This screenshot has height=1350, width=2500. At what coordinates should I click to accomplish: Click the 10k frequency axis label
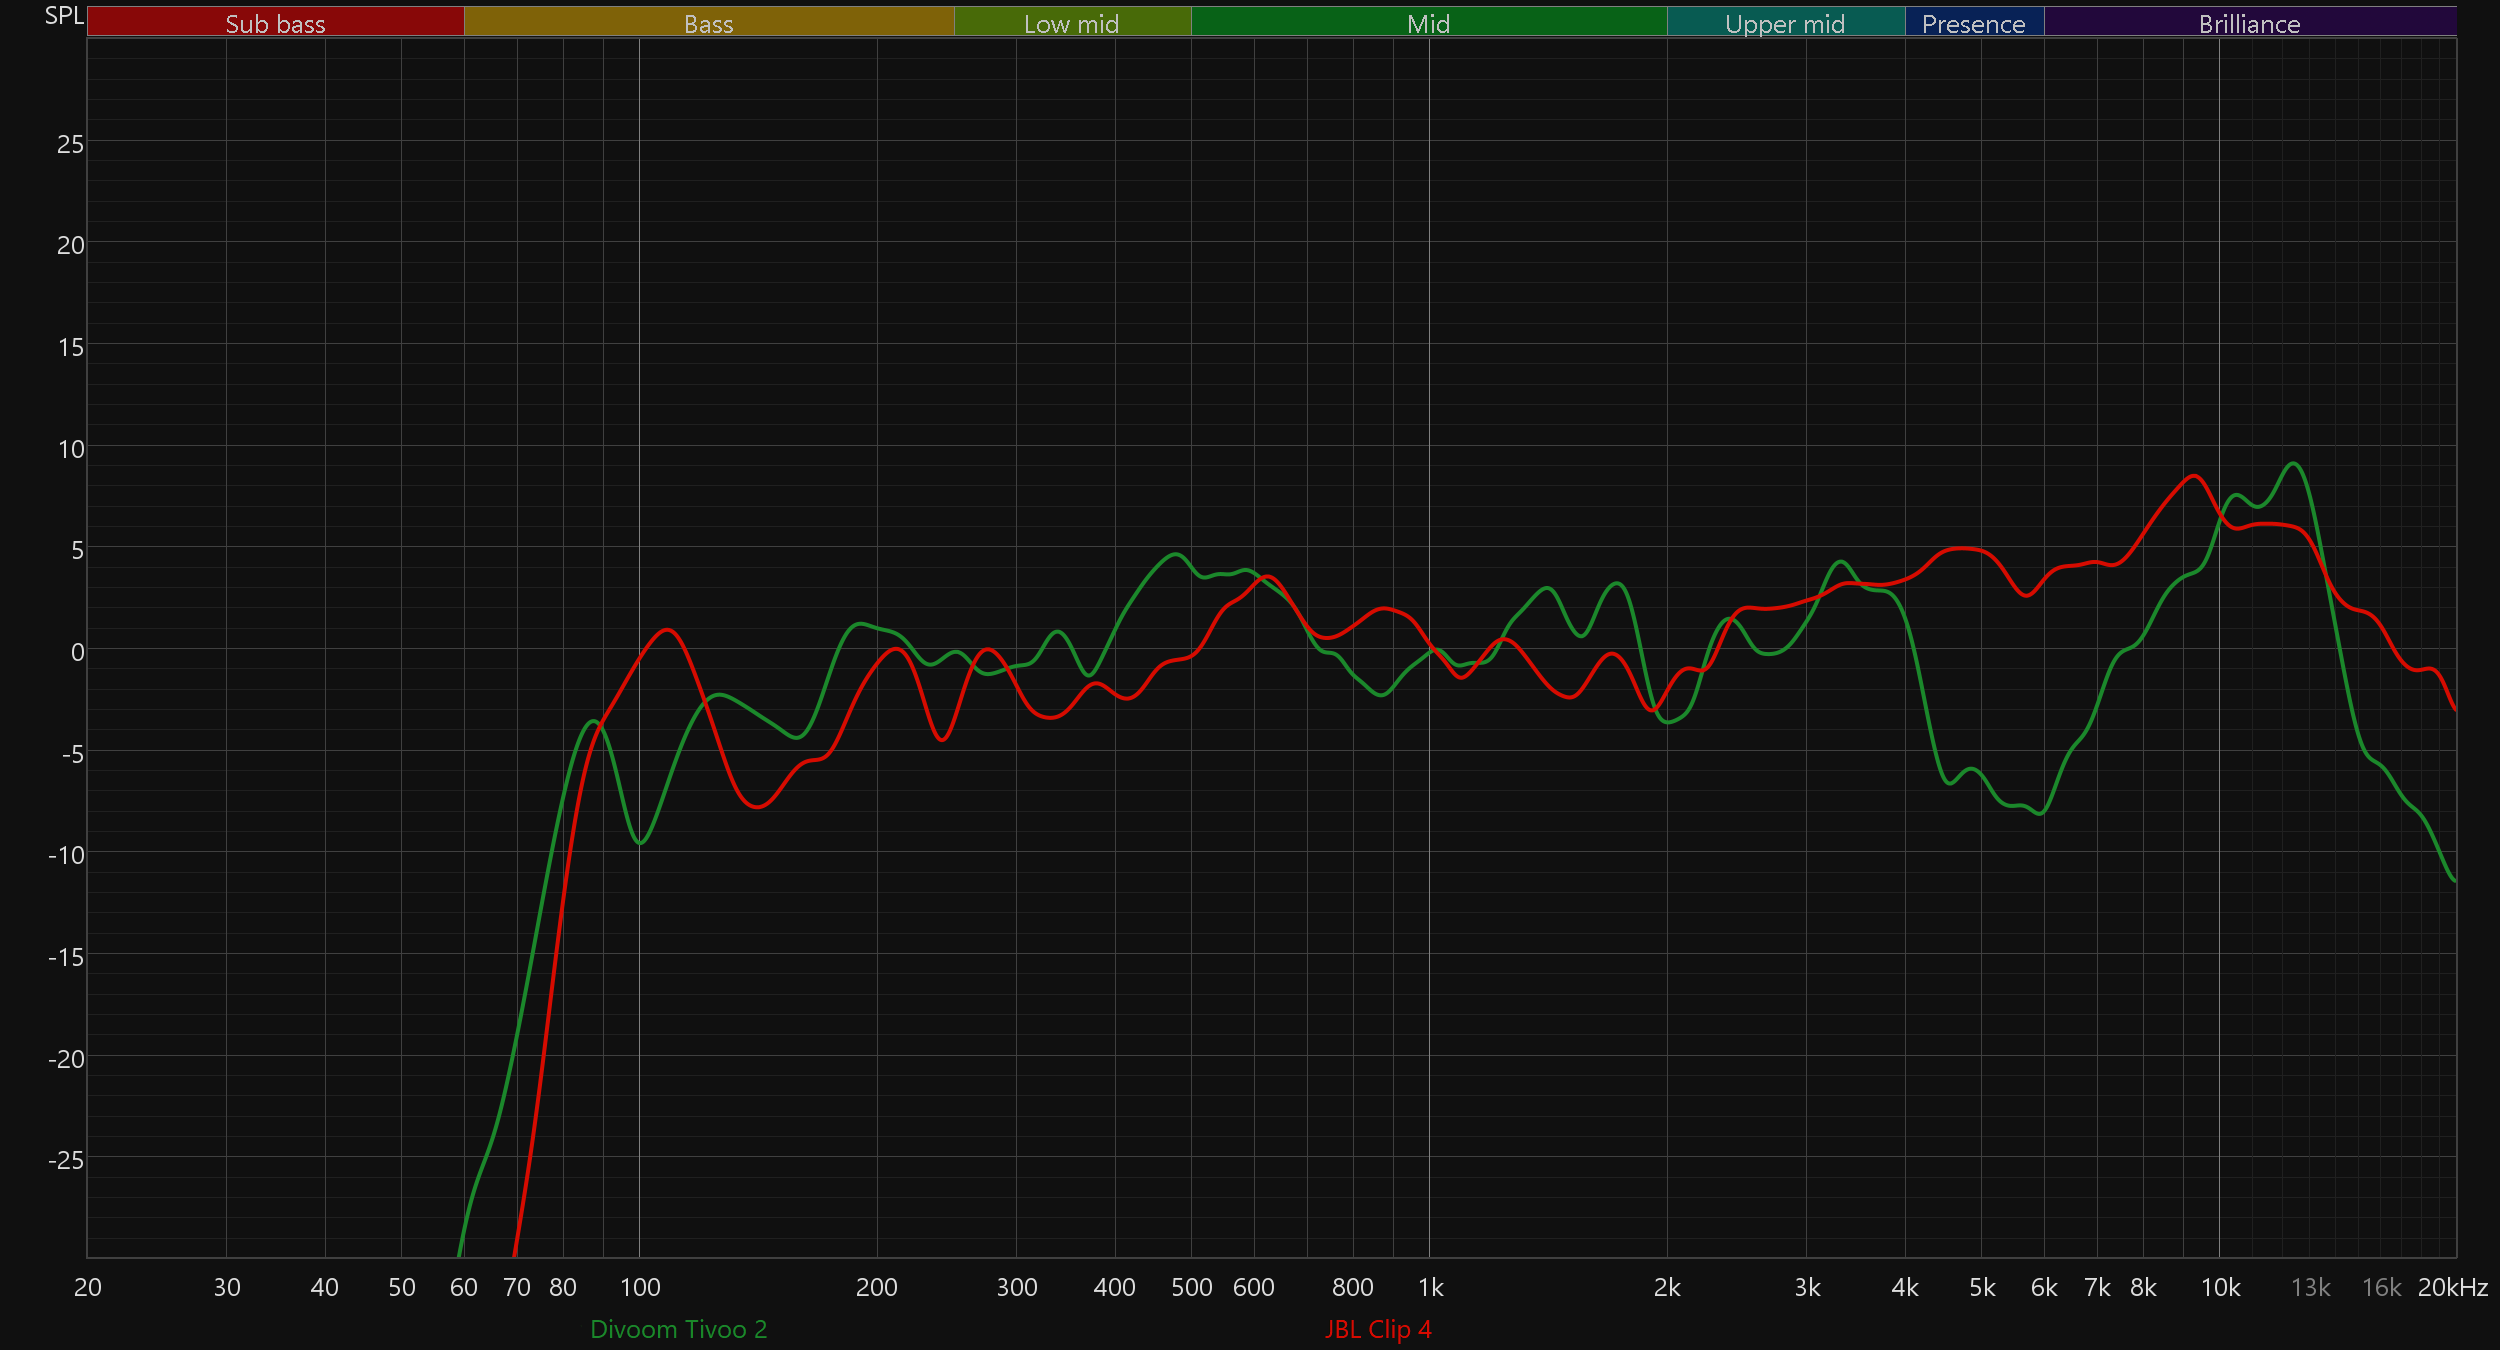pos(2220,1287)
